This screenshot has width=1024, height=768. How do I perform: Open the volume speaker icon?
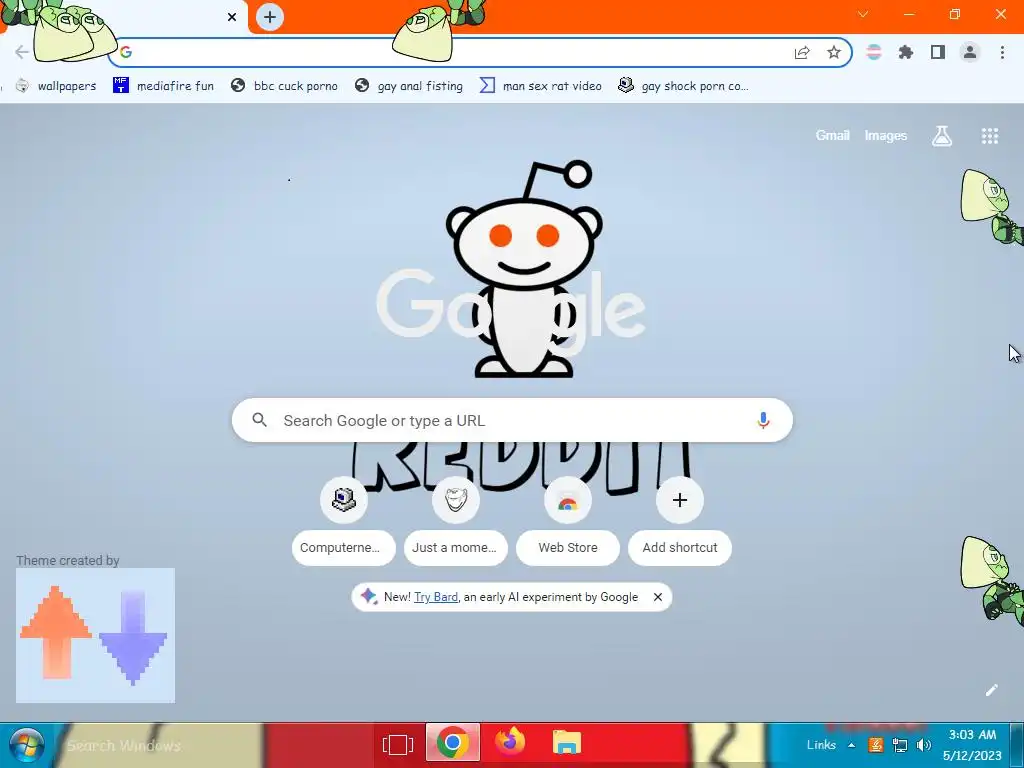point(923,745)
